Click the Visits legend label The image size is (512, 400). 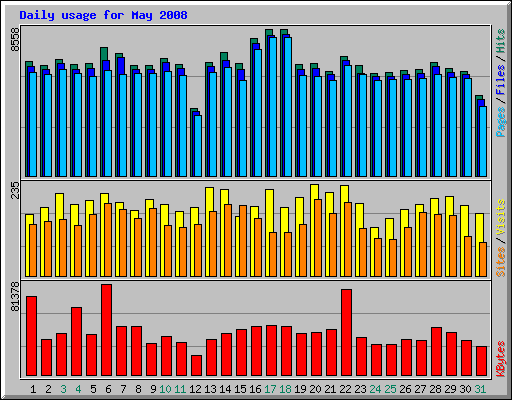pyautogui.click(x=501, y=218)
